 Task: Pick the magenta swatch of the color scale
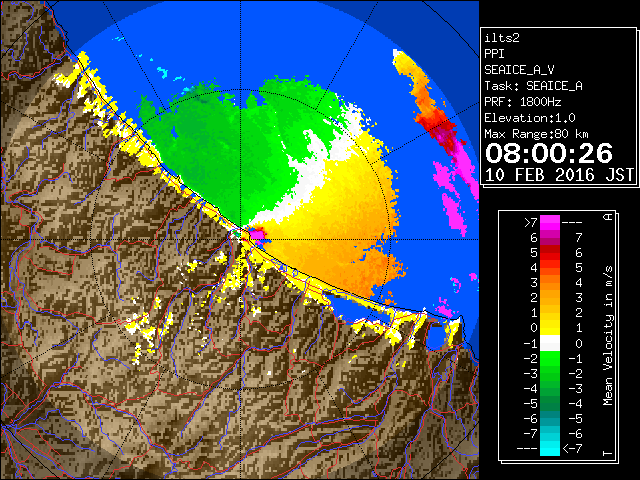[x=550, y=223]
